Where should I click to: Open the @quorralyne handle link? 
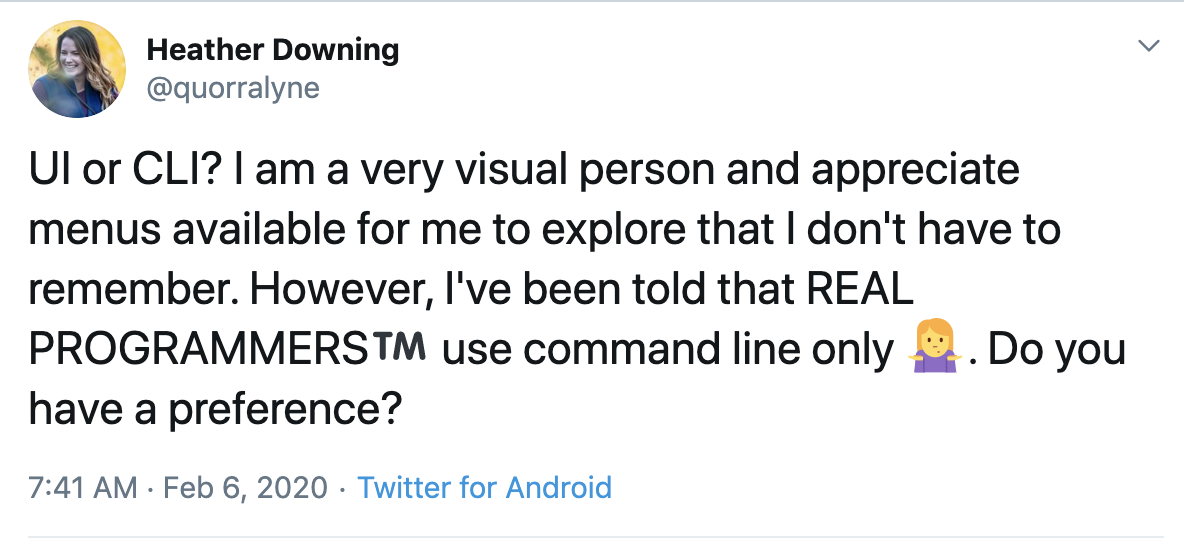[233, 88]
